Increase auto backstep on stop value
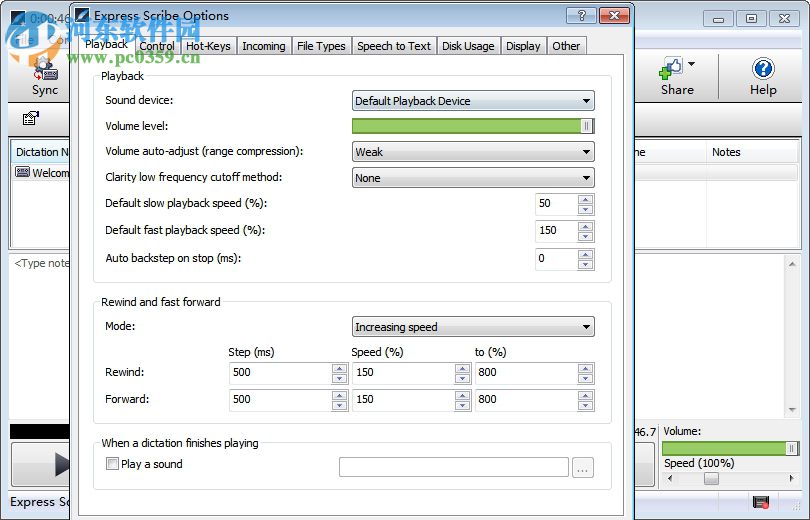810x520 pixels. [x=585, y=254]
